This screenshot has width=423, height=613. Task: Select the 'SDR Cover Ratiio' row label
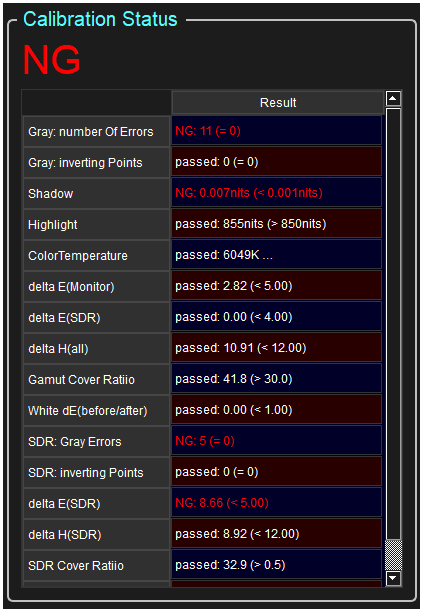[97, 566]
